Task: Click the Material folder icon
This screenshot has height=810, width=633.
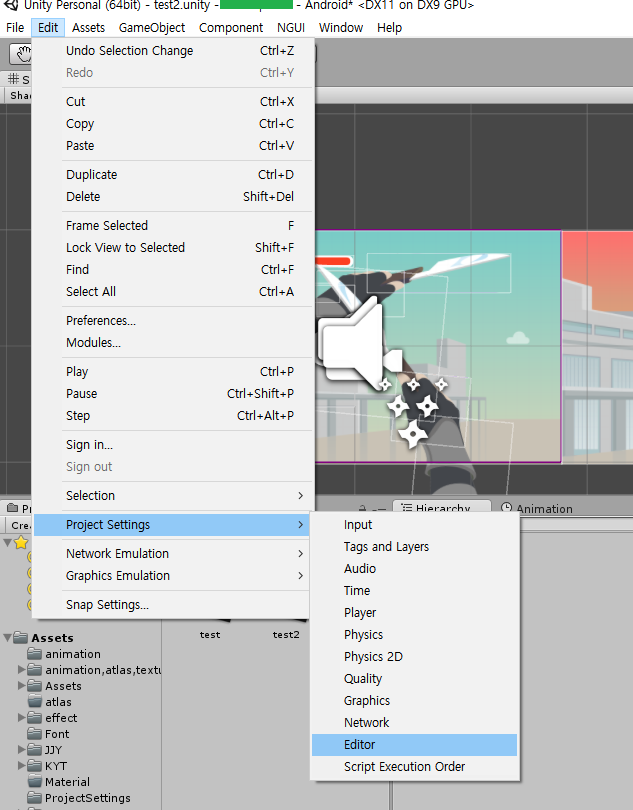Action: [36, 782]
